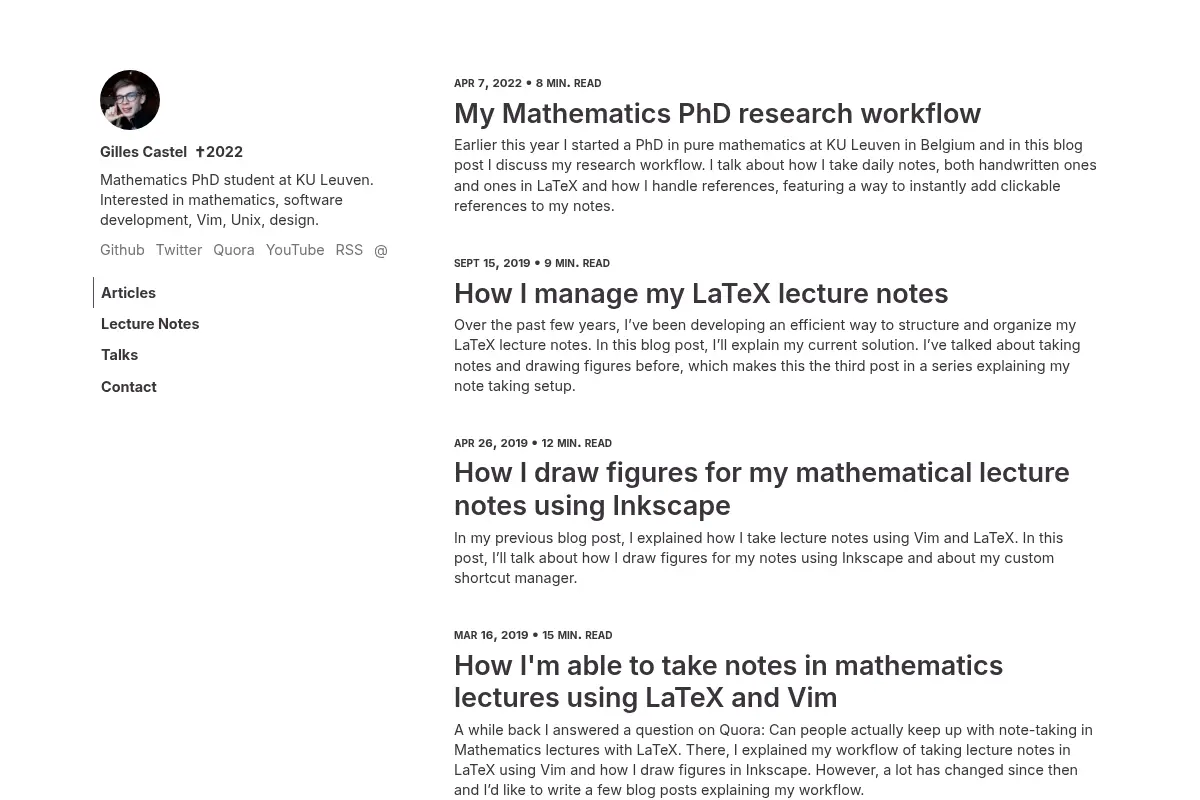Screen dimensions: 1200x800
Task: Open the @ email icon link
Action: click(x=381, y=250)
